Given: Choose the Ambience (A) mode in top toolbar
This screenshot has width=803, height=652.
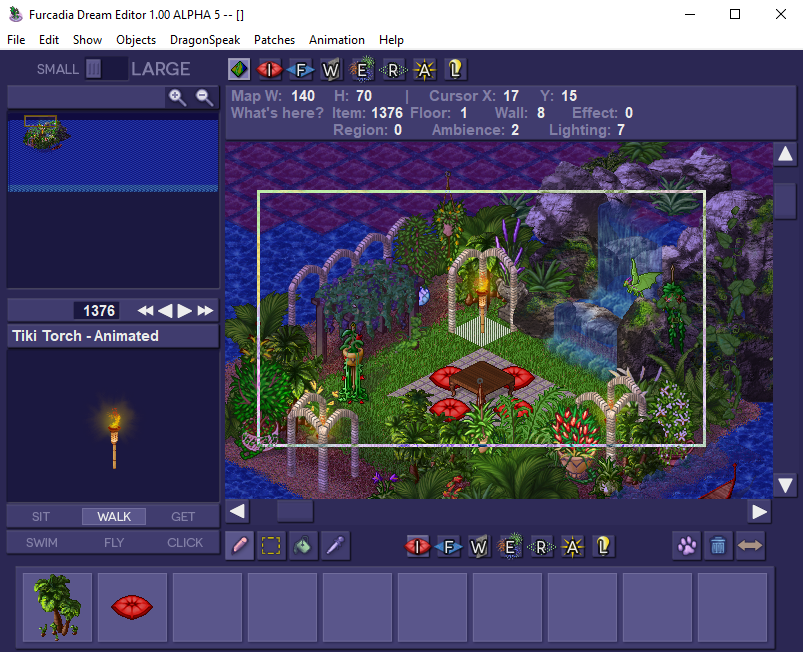Looking at the screenshot, I should point(424,70).
